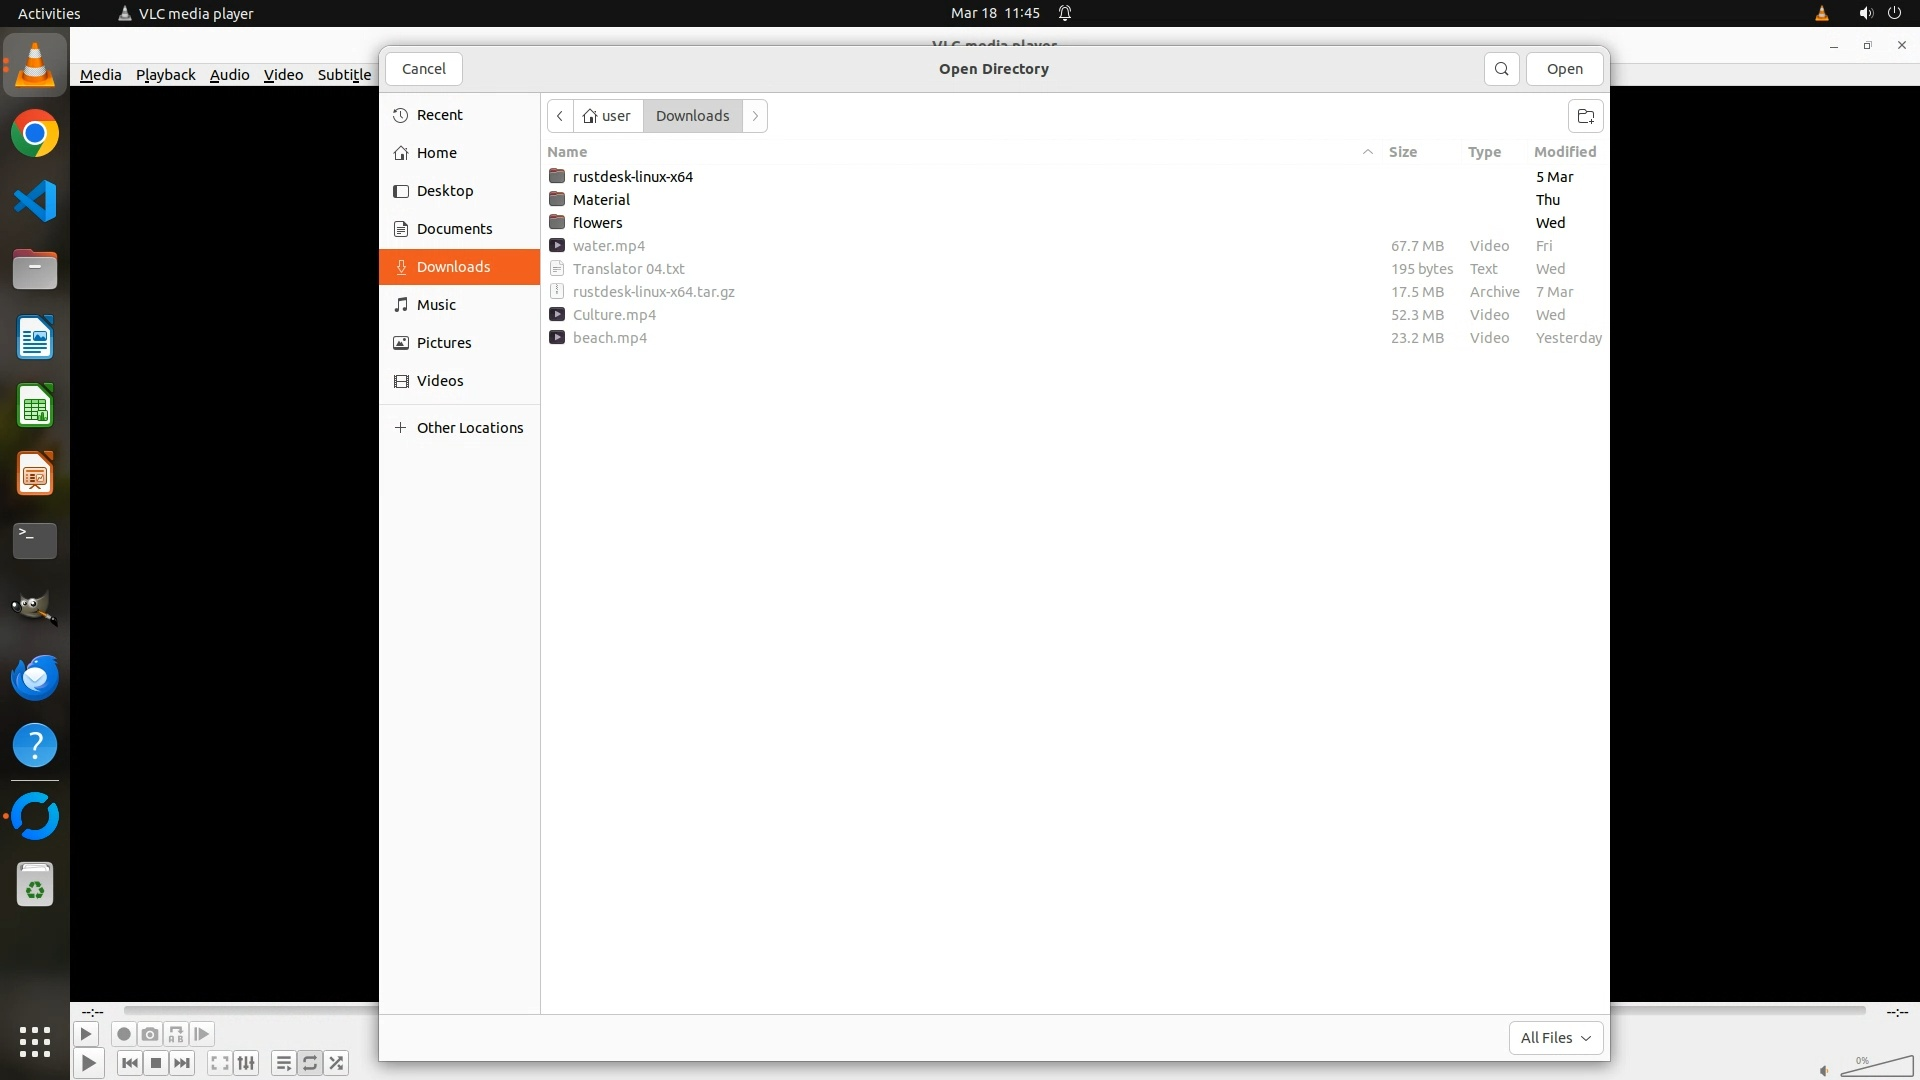
Task: Toggle the playlist view icon
Action: coord(283,1063)
